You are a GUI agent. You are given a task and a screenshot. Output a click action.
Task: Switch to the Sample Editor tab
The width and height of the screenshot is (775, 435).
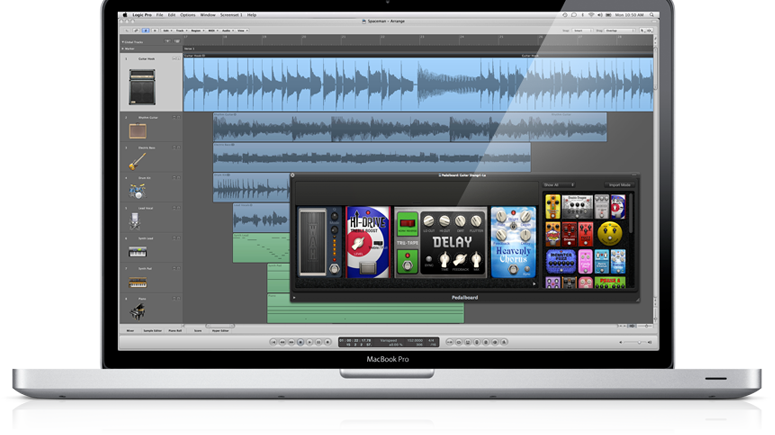(152, 331)
